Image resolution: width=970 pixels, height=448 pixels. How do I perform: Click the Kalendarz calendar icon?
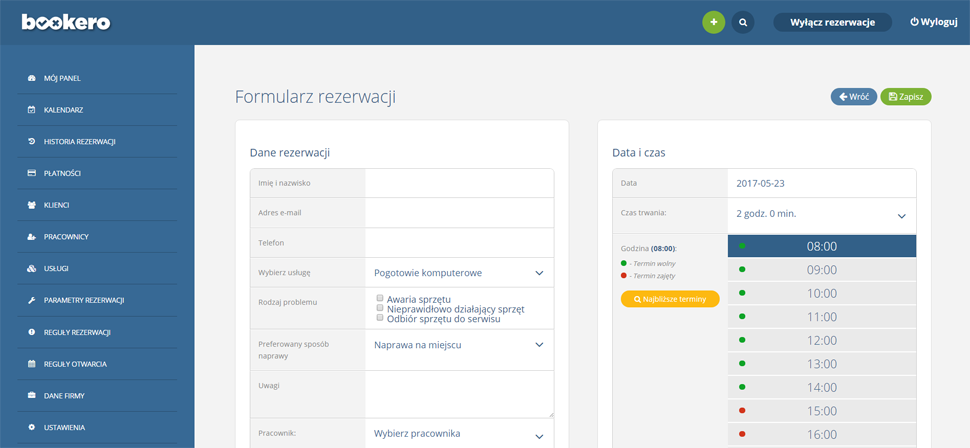32,110
